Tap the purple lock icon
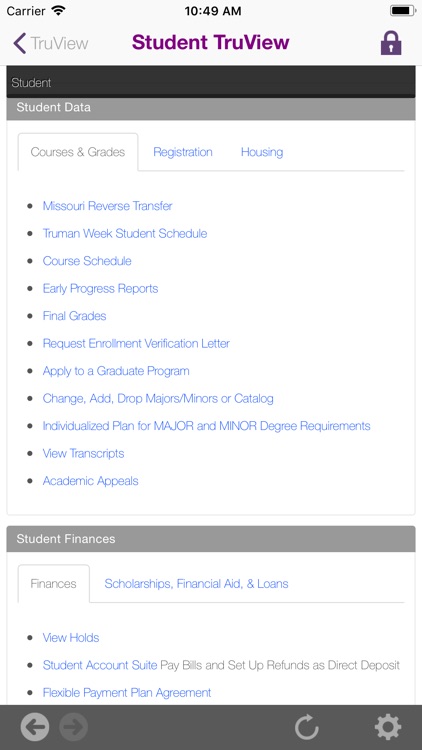Image resolution: width=422 pixels, height=750 pixels. (391, 43)
